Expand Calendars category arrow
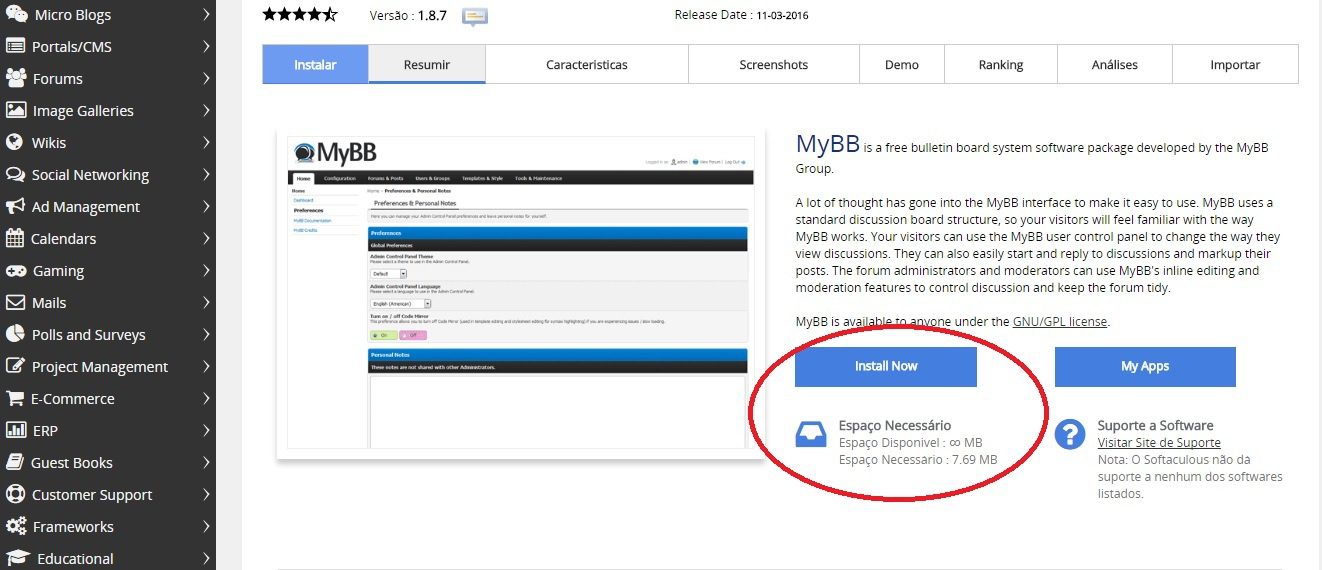This screenshot has width=1322, height=570. click(x=205, y=238)
